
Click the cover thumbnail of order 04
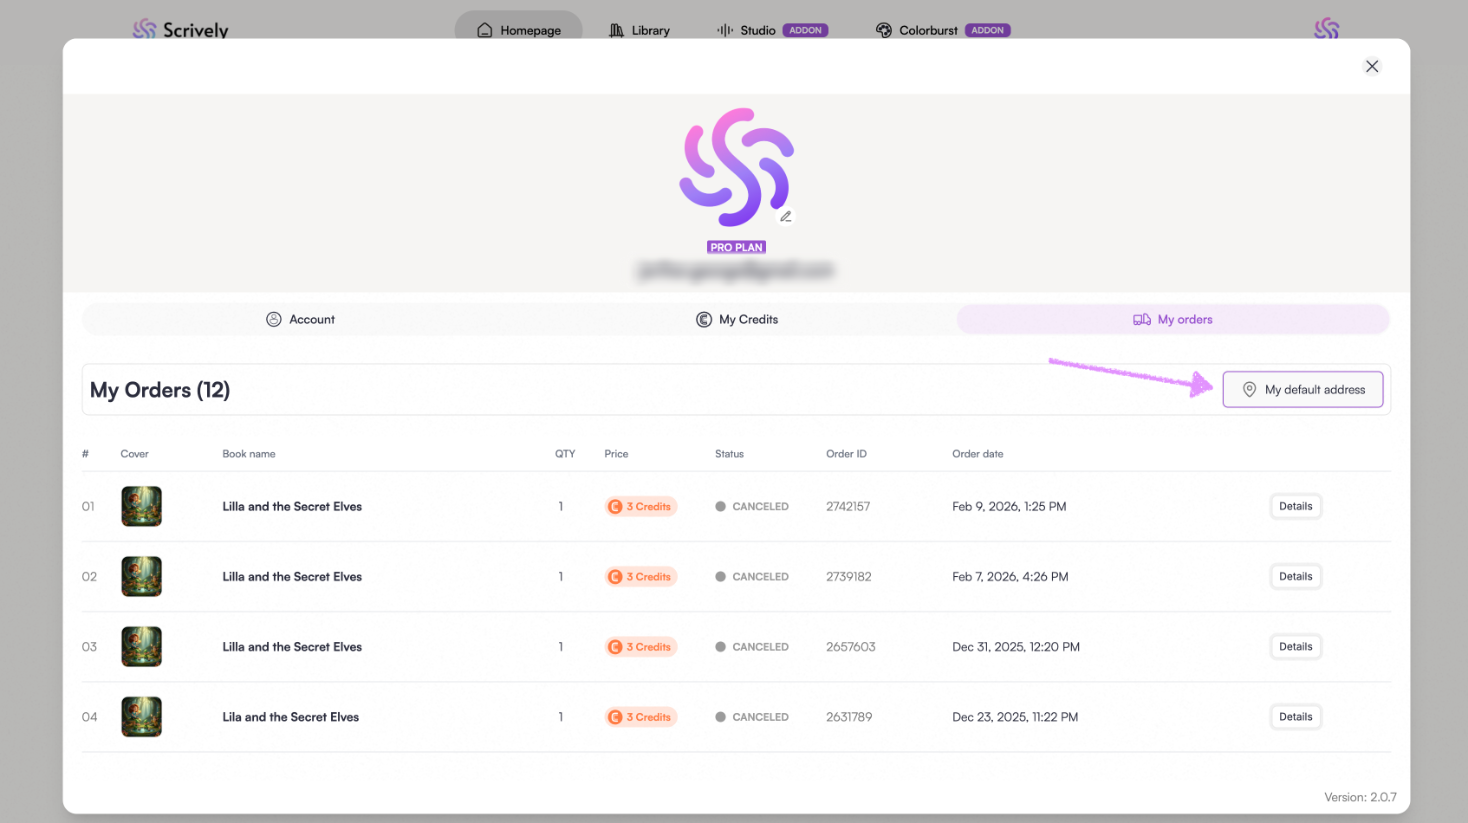(x=141, y=716)
